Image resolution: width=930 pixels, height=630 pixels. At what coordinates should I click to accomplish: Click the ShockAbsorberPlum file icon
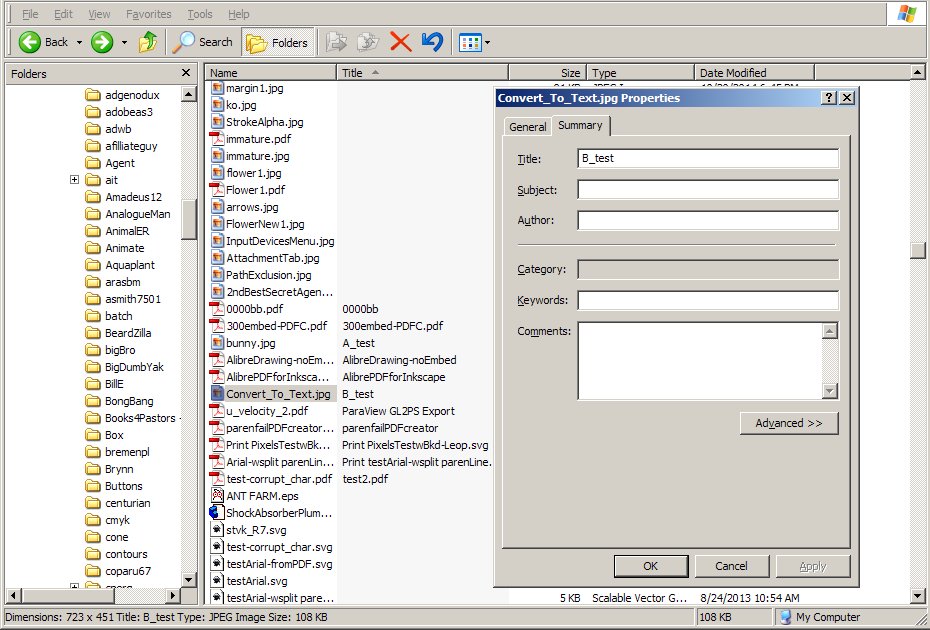217,513
